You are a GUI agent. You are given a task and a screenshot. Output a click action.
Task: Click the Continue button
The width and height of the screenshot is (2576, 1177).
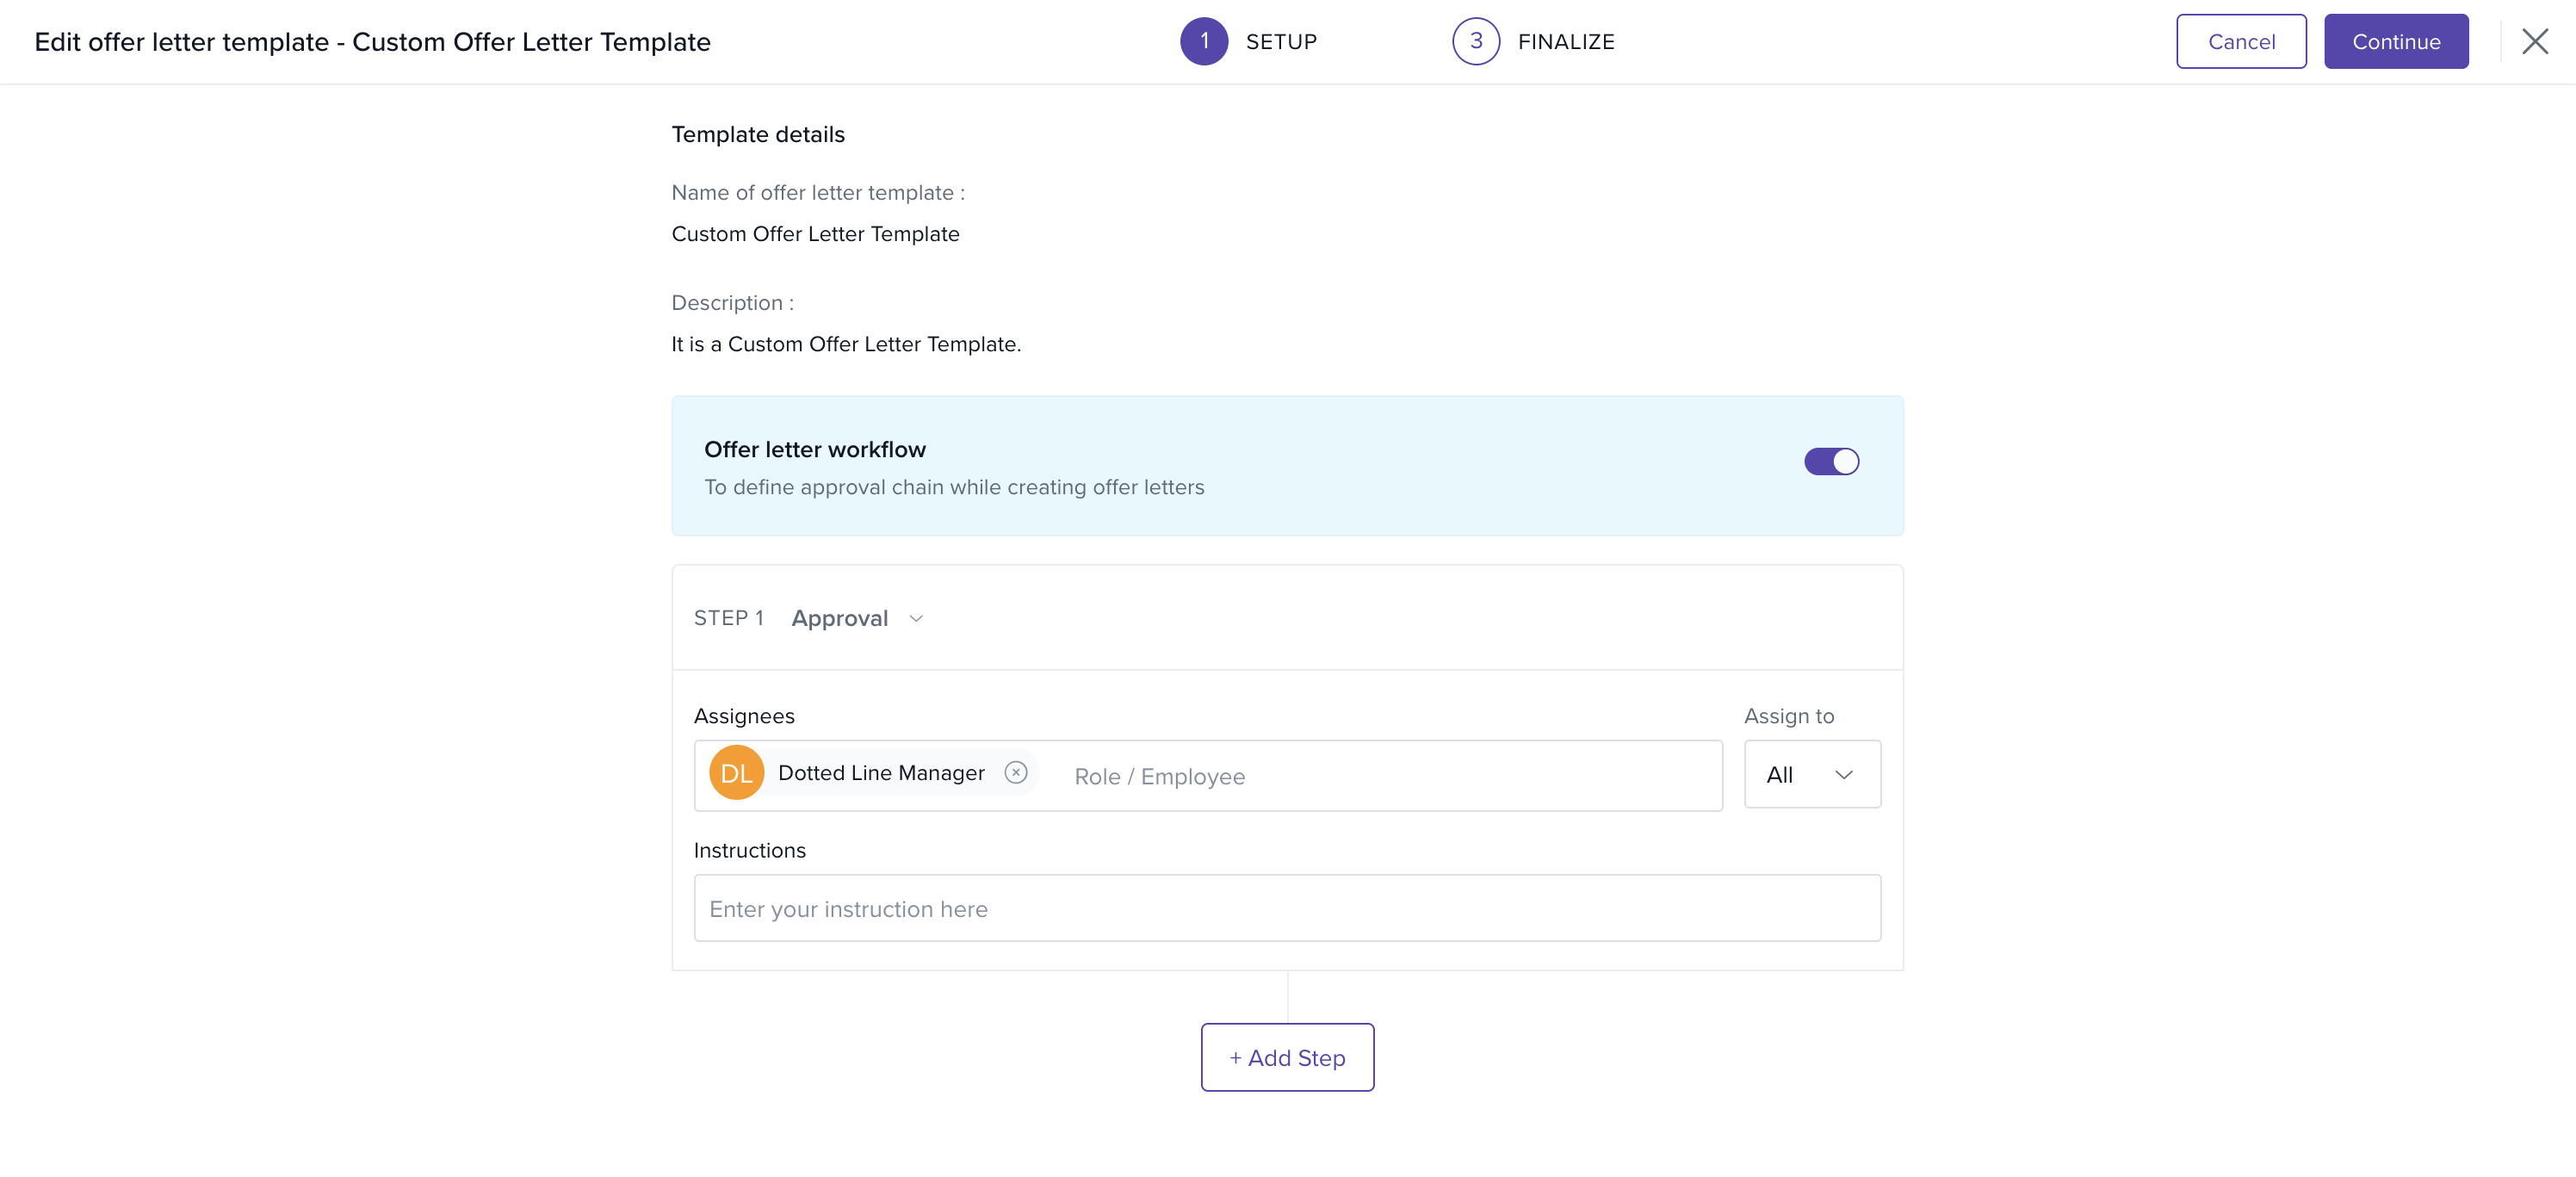pyautogui.click(x=2395, y=41)
